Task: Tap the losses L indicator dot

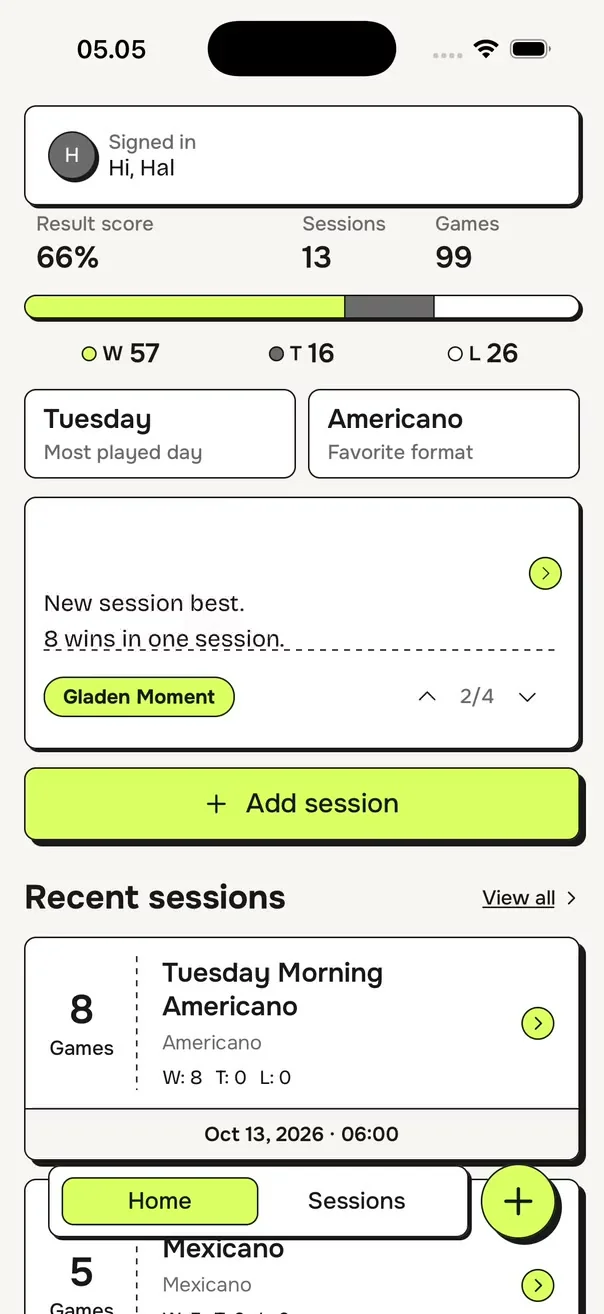Action: click(x=456, y=354)
